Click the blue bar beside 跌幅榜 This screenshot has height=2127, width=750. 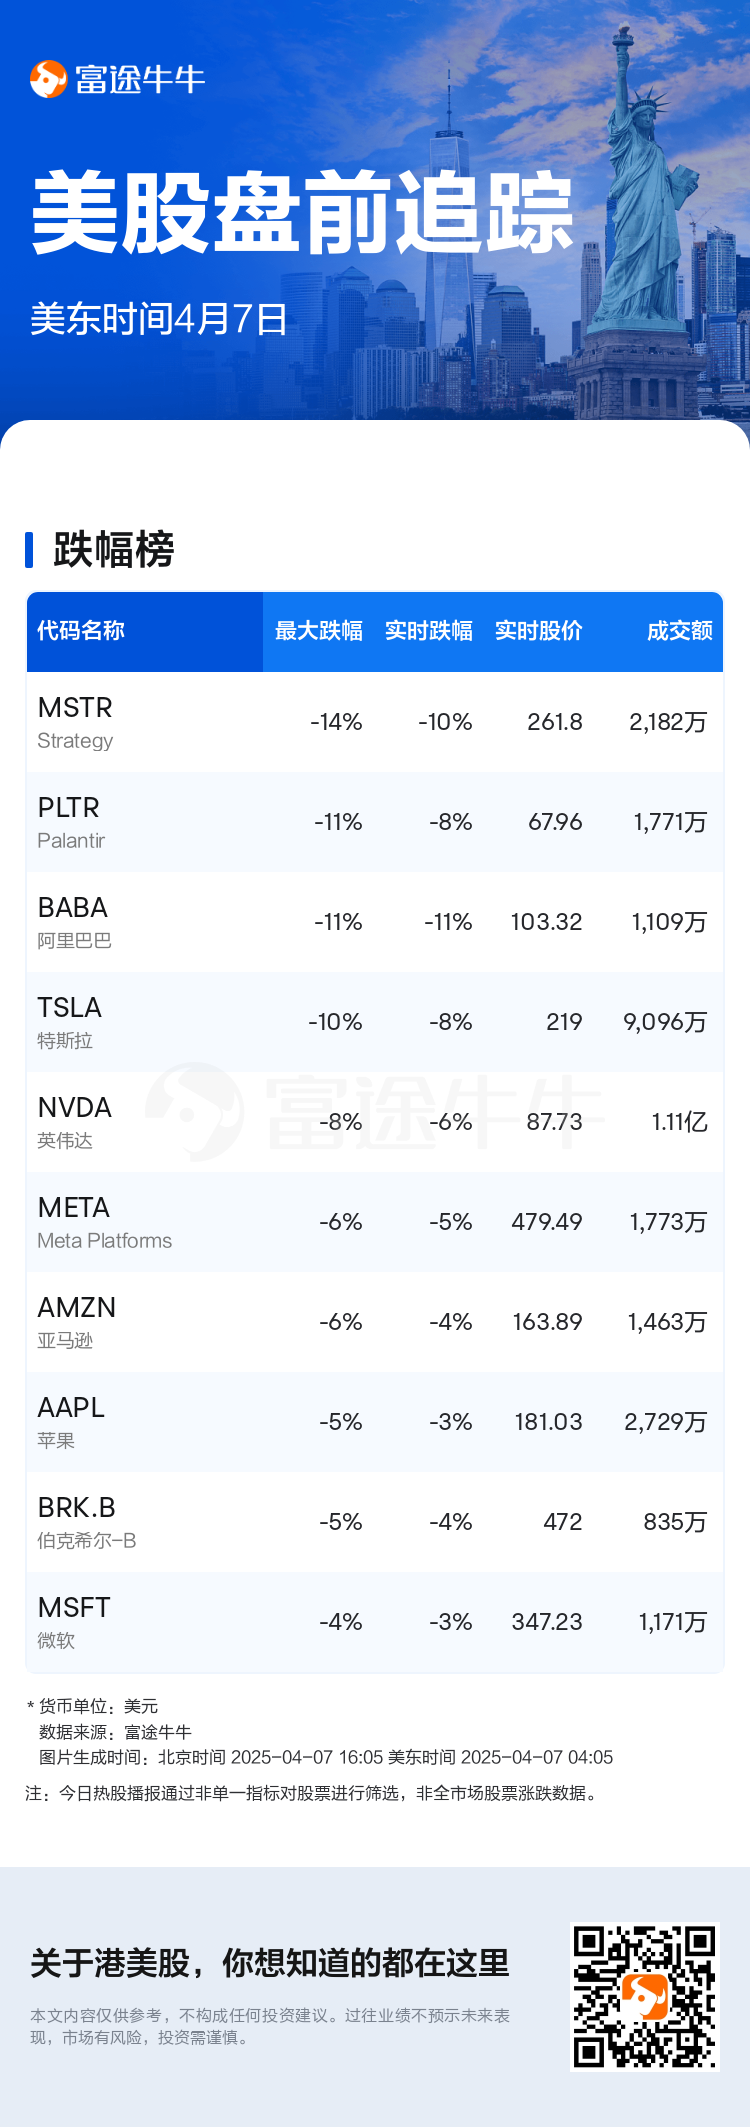(x=29, y=550)
